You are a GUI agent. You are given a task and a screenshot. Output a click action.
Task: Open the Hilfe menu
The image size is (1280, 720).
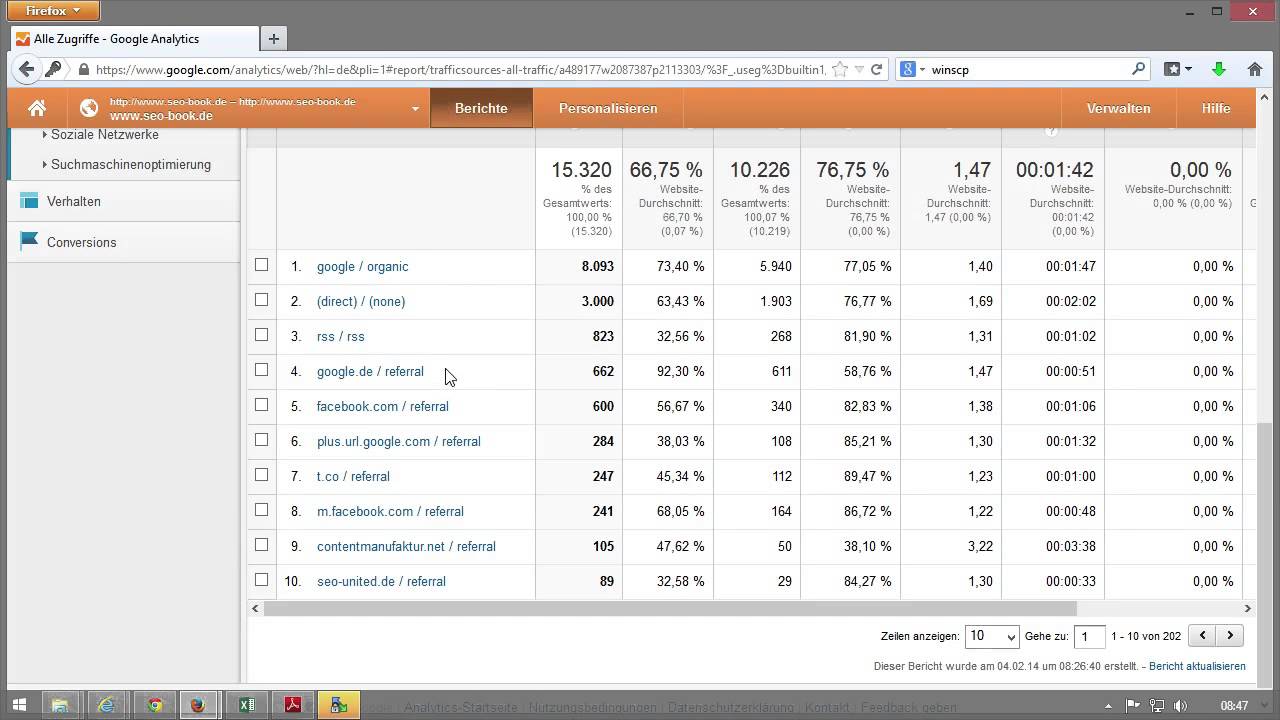1216,108
